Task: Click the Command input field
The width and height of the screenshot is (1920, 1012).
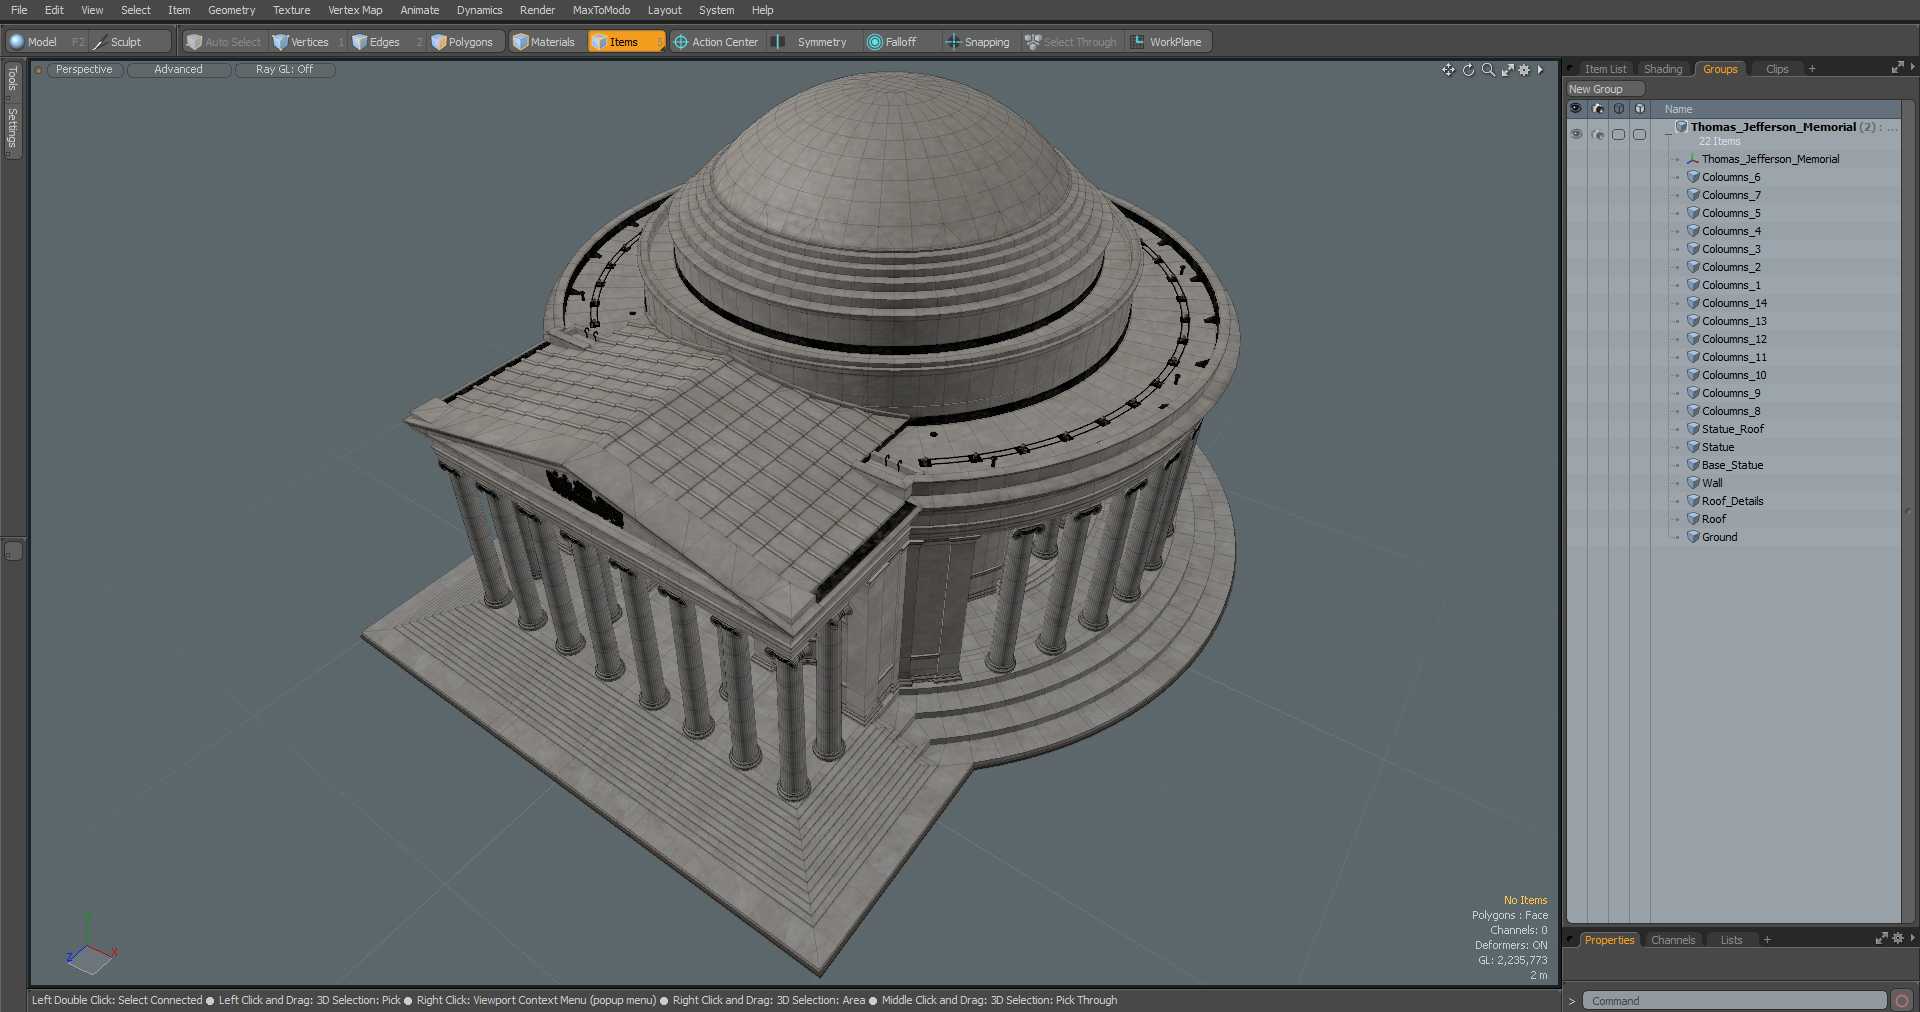Action: [1734, 1001]
